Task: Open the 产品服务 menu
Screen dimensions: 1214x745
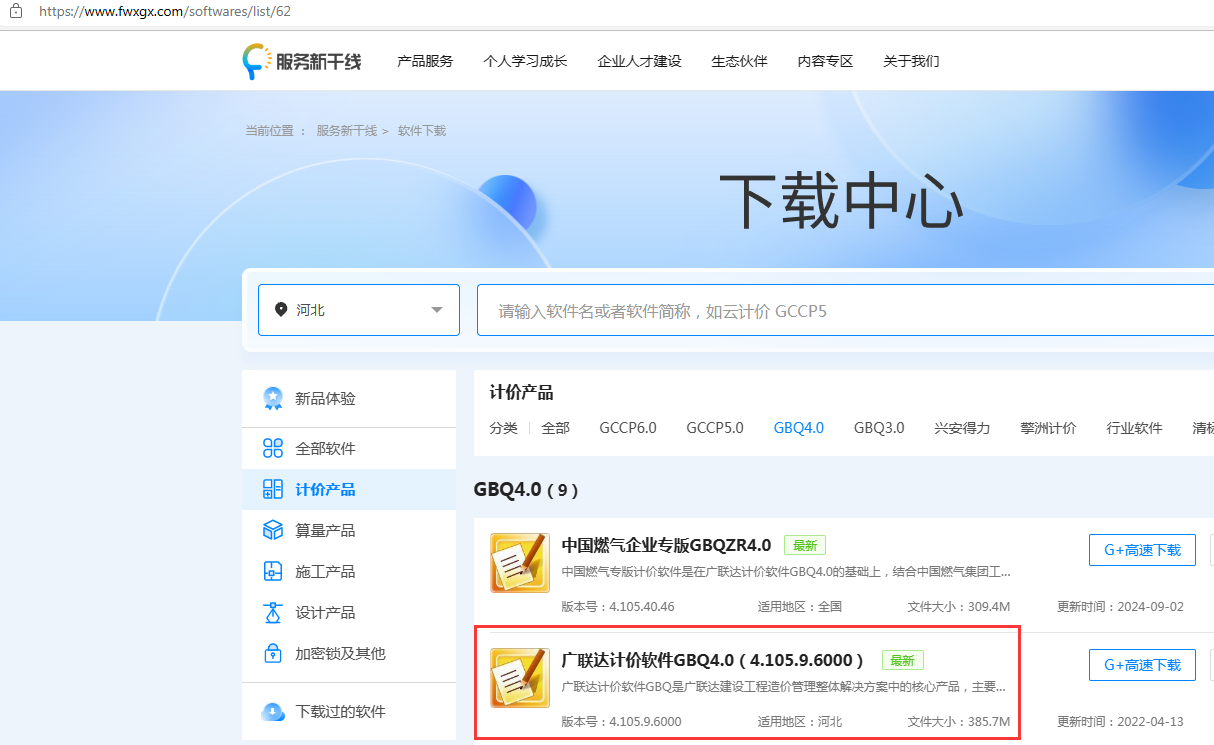Action: click(x=425, y=61)
